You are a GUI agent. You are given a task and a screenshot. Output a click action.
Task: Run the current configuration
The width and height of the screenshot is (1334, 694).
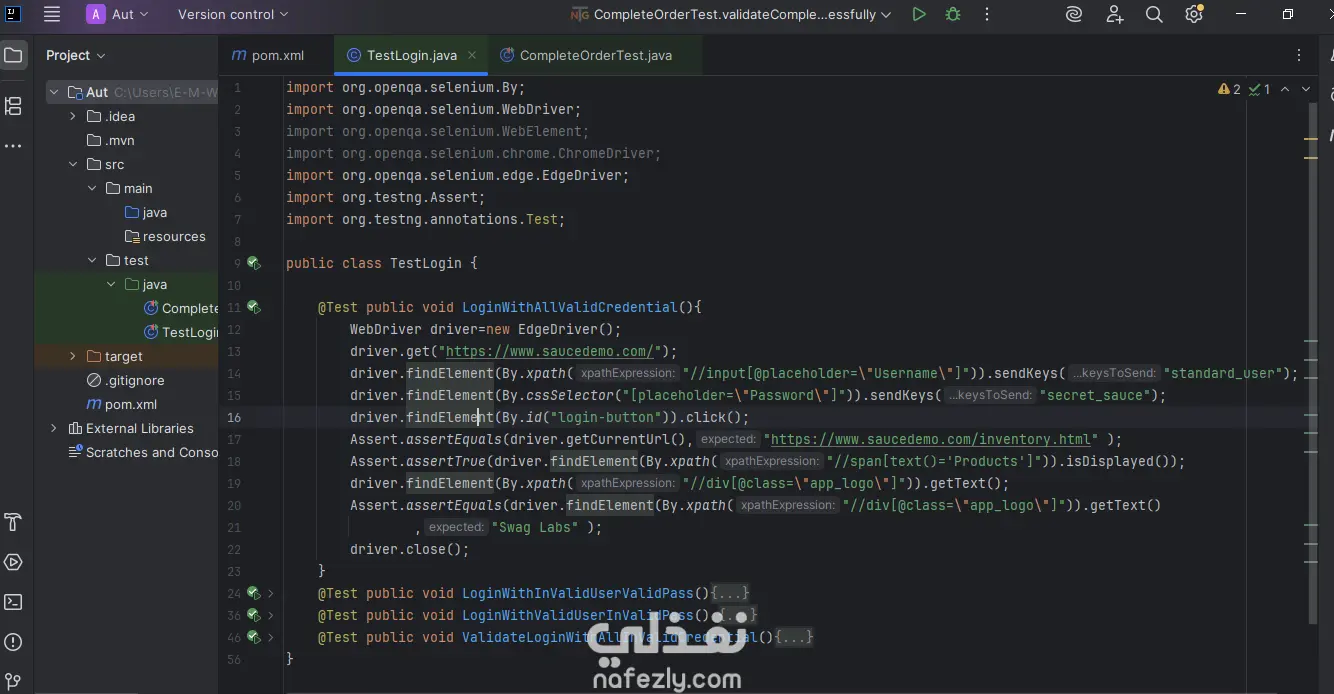[x=919, y=14]
